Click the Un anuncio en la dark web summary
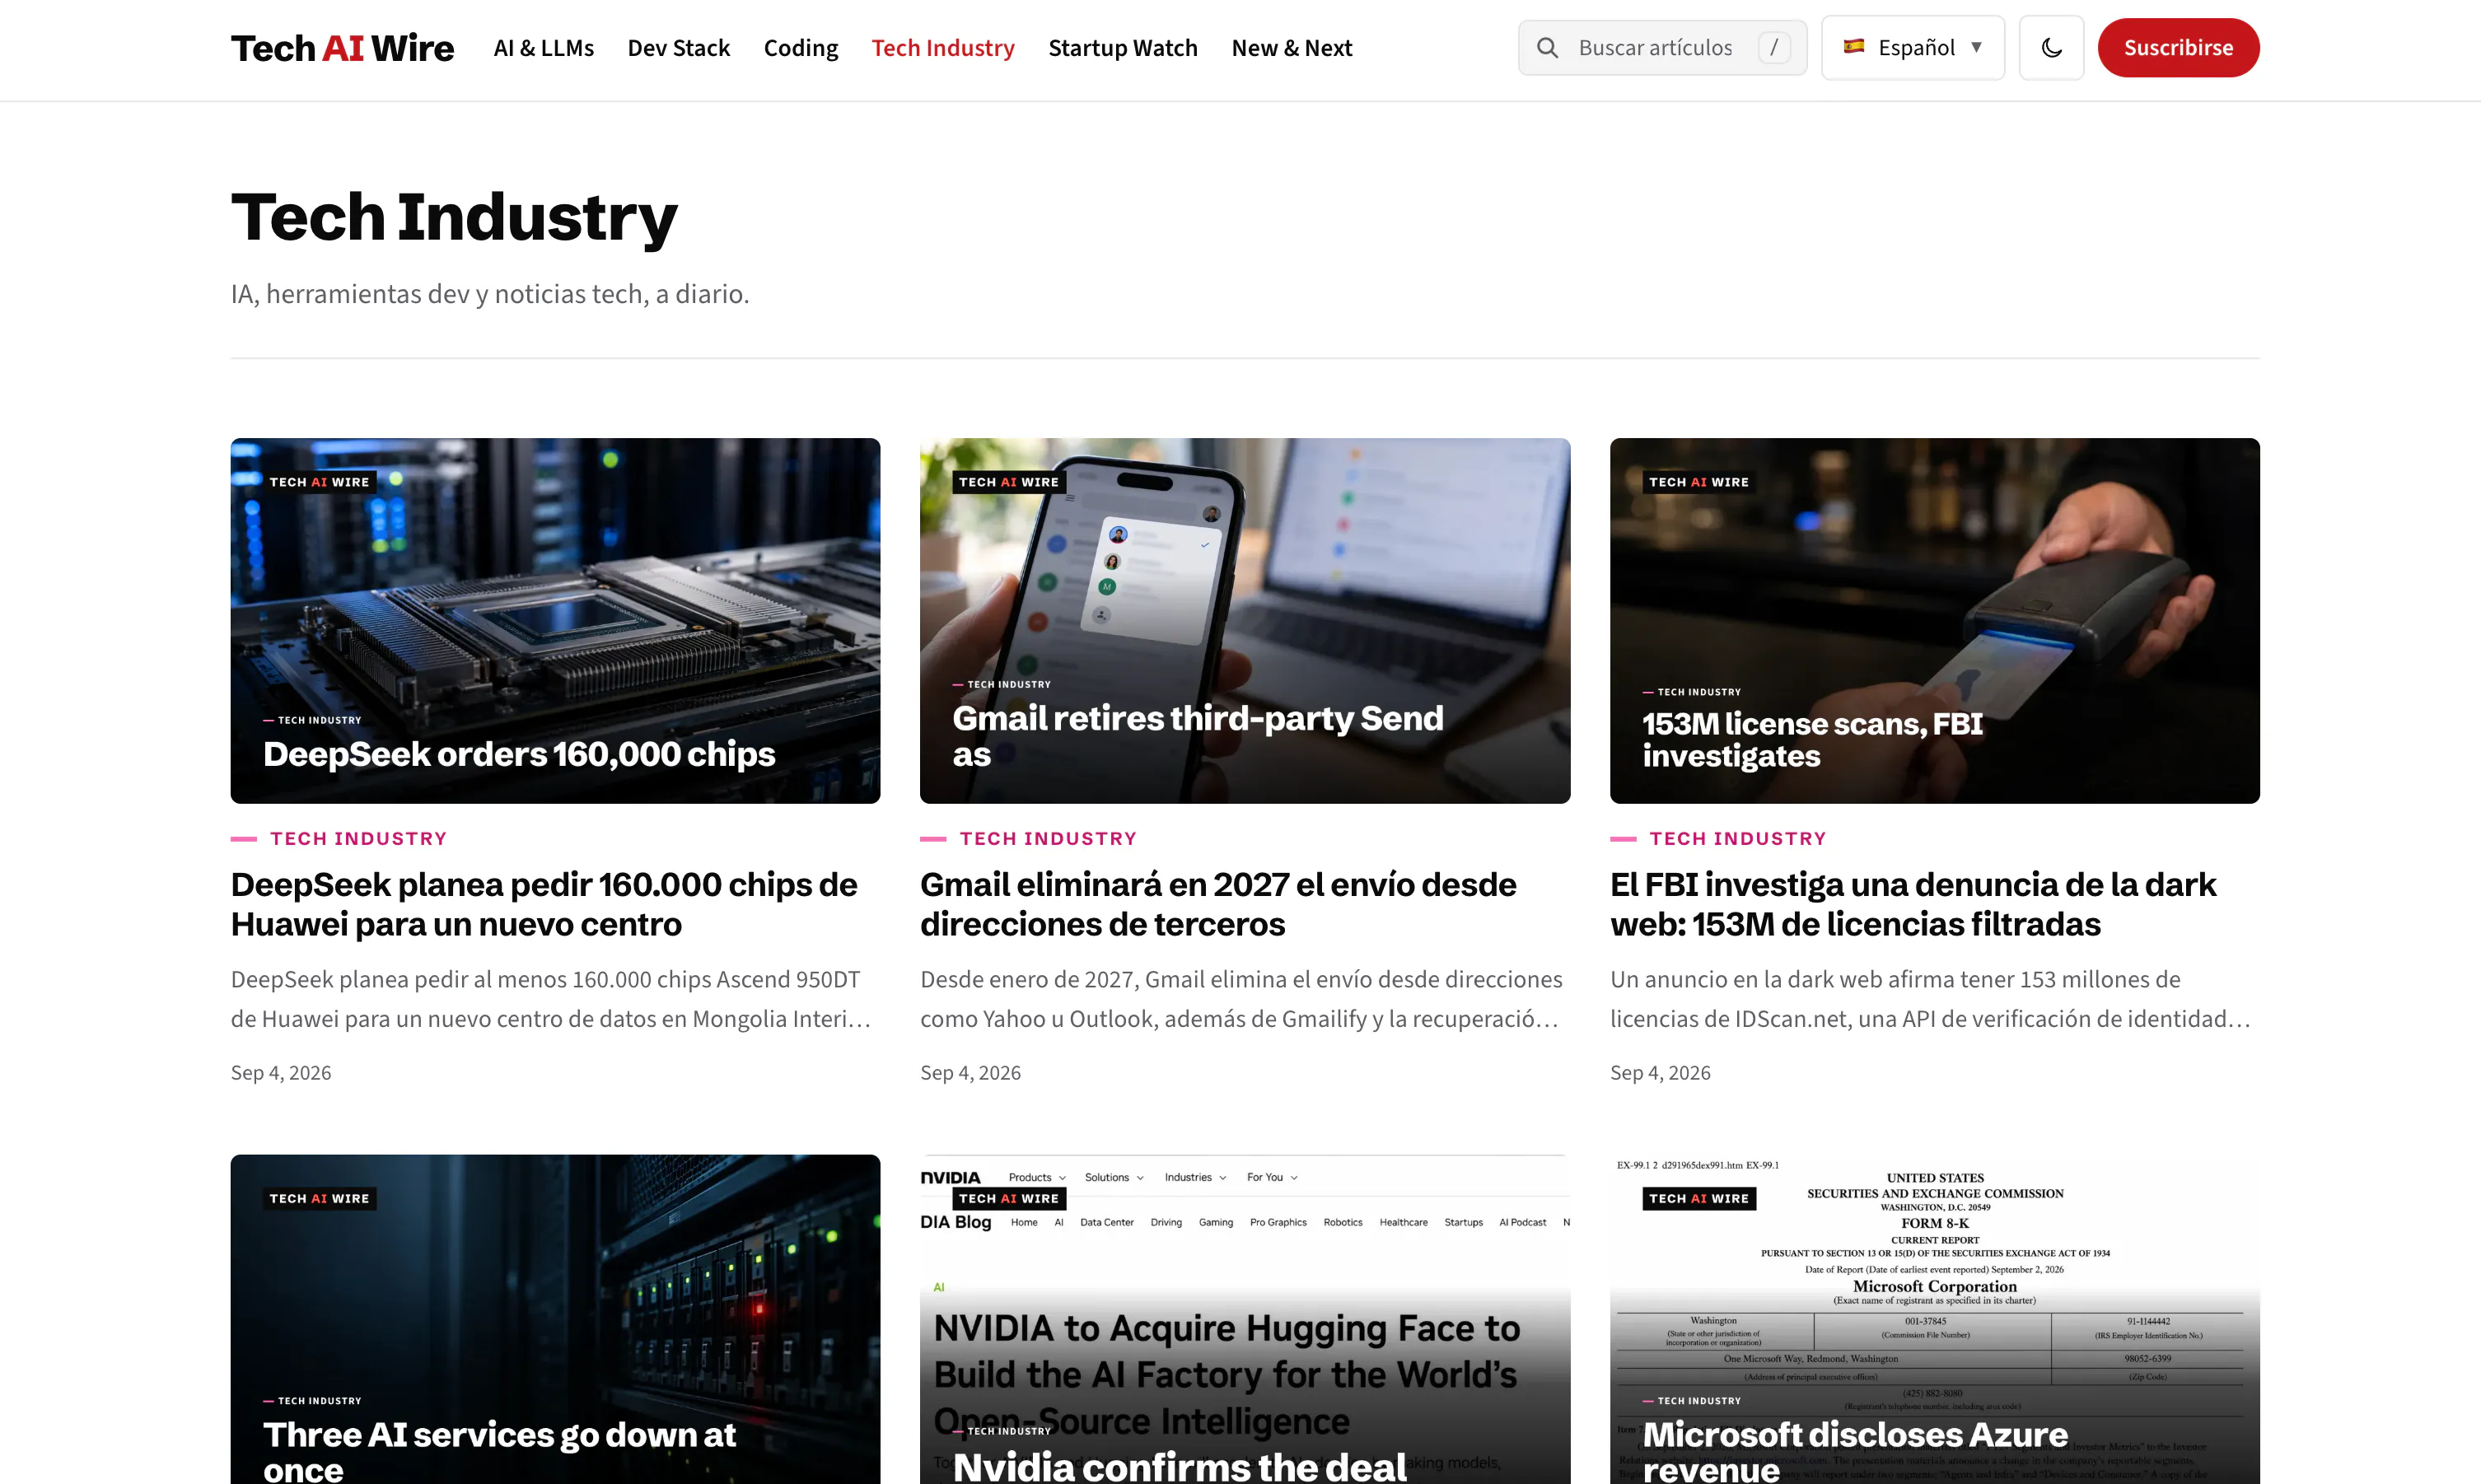Image resolution: width=2481 pixels, height=1484 pixels. tap(1930, 999)
